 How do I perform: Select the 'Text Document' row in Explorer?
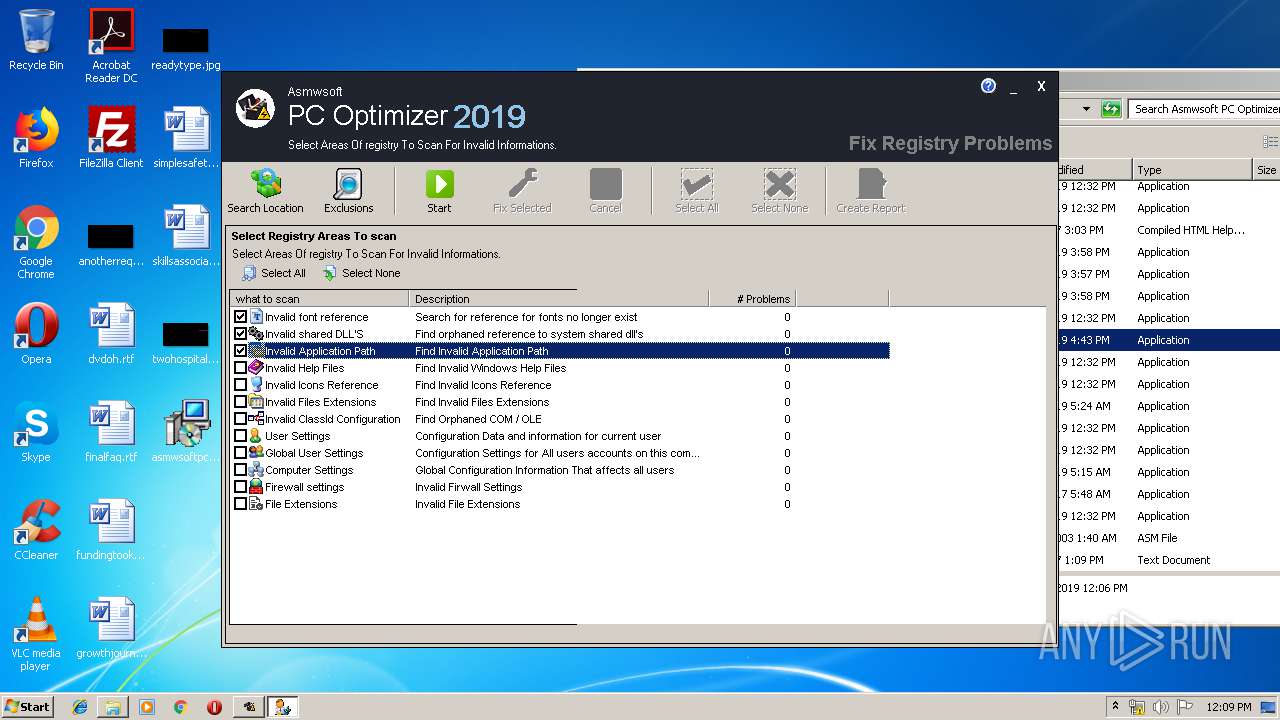click(x=1168, y=560)
